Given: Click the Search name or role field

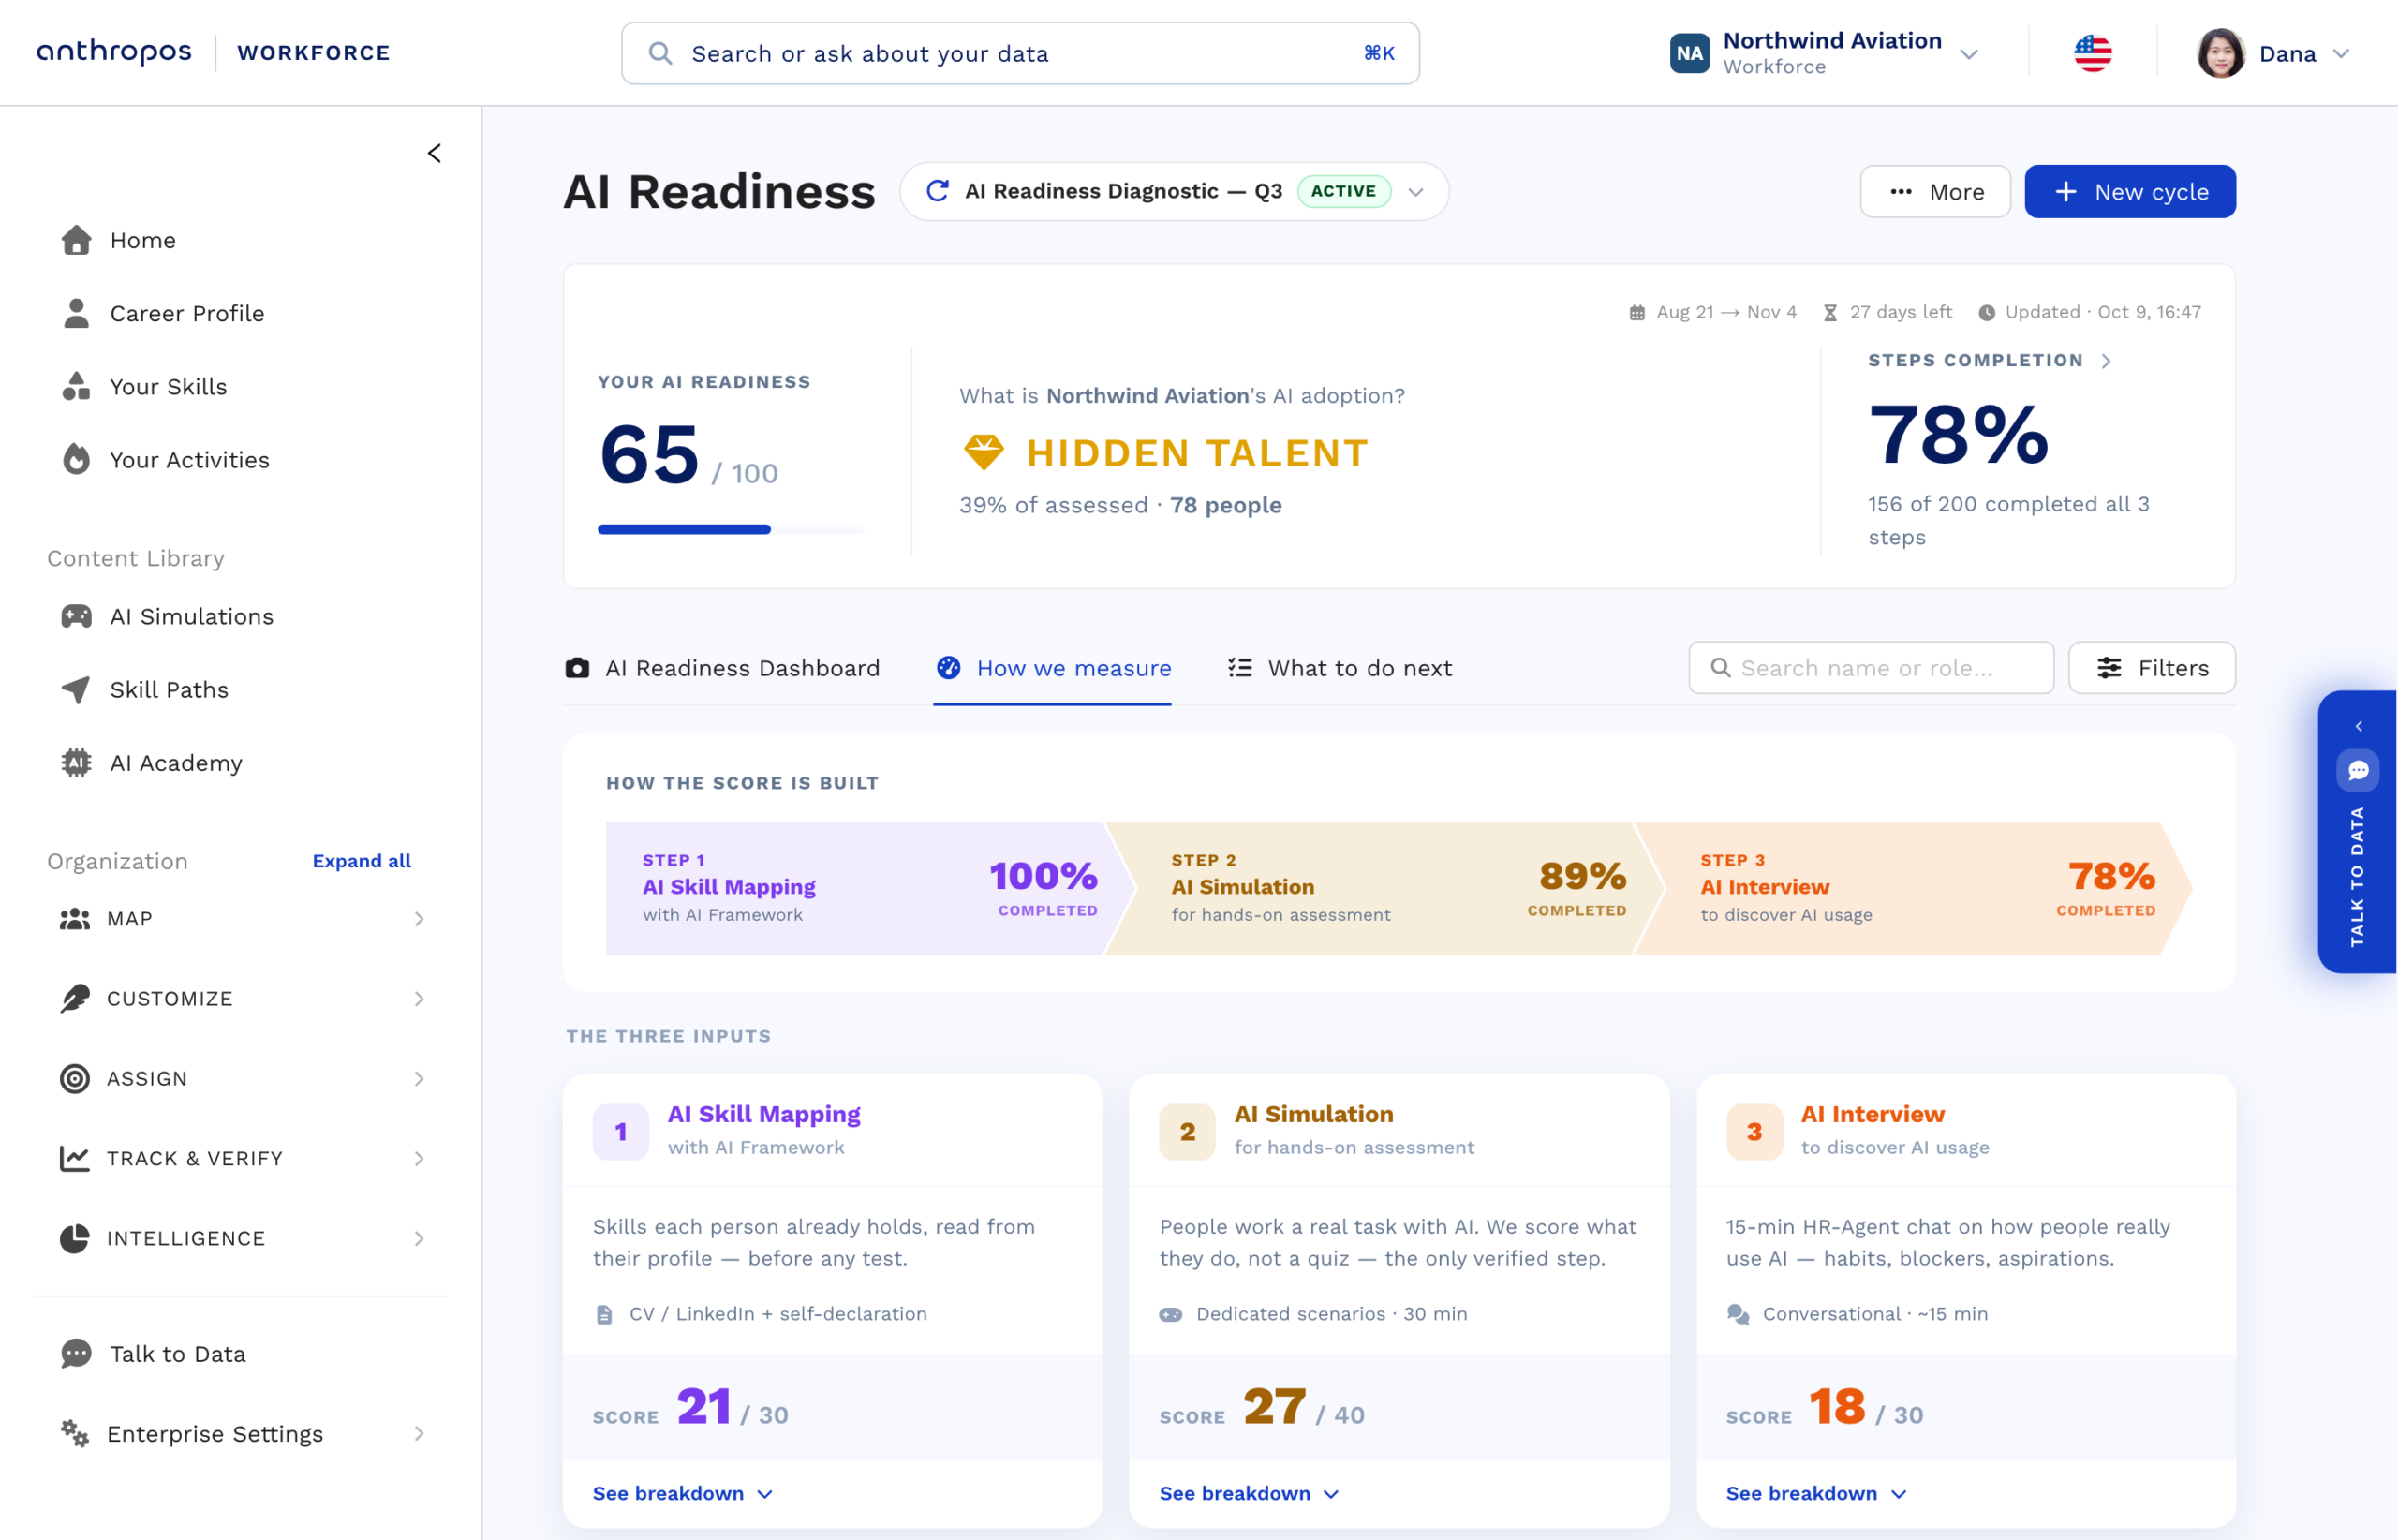Looking at the screenshot, I should tap(1871, 668).
